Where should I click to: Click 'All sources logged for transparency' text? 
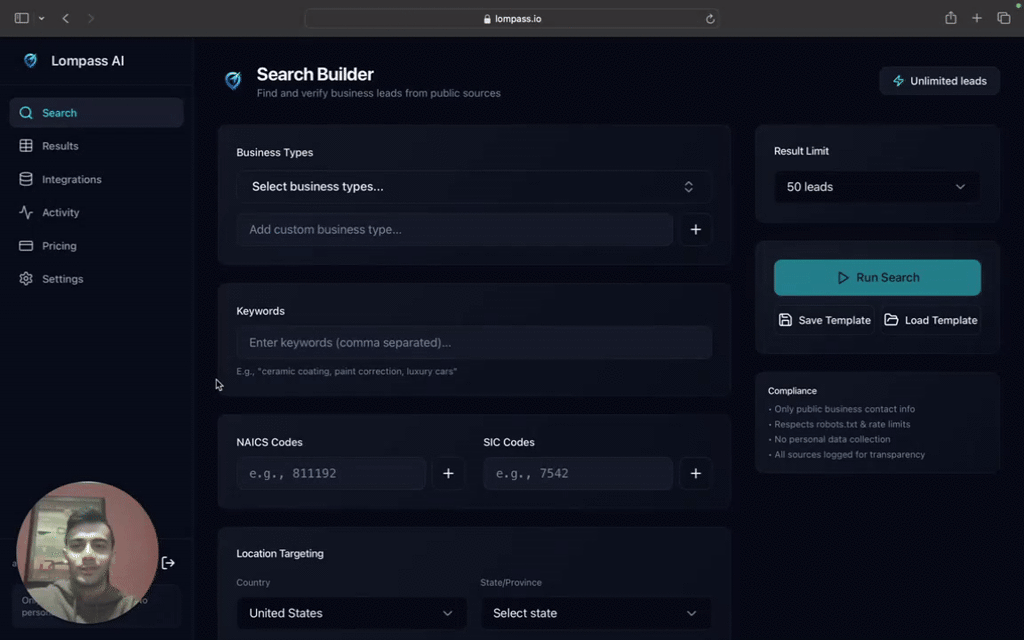[x=850, y=455]
